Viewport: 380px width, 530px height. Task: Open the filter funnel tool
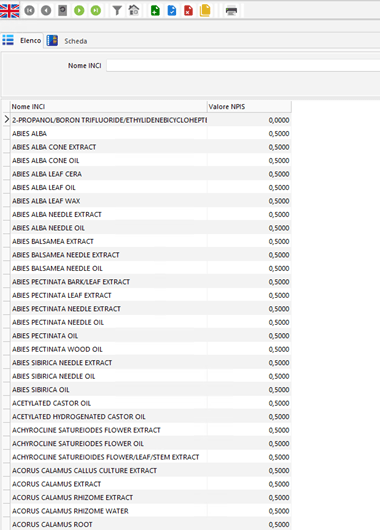(x=117, y=11)
